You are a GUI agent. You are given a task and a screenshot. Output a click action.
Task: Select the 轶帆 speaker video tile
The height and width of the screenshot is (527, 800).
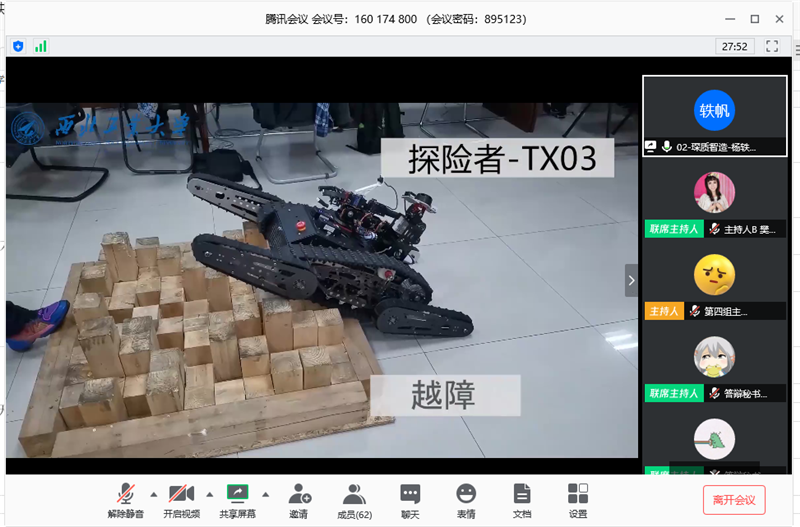click(x=714, y=116)
